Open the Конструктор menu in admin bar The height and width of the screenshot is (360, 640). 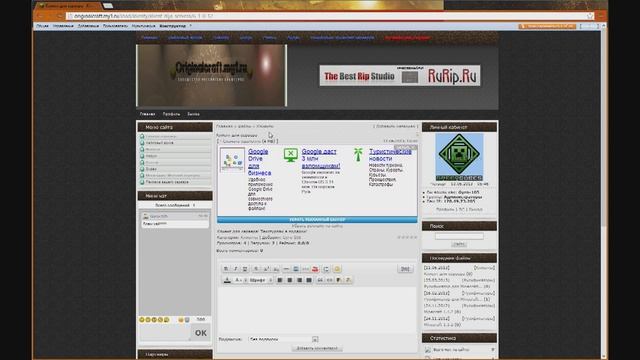click(173, 26)
